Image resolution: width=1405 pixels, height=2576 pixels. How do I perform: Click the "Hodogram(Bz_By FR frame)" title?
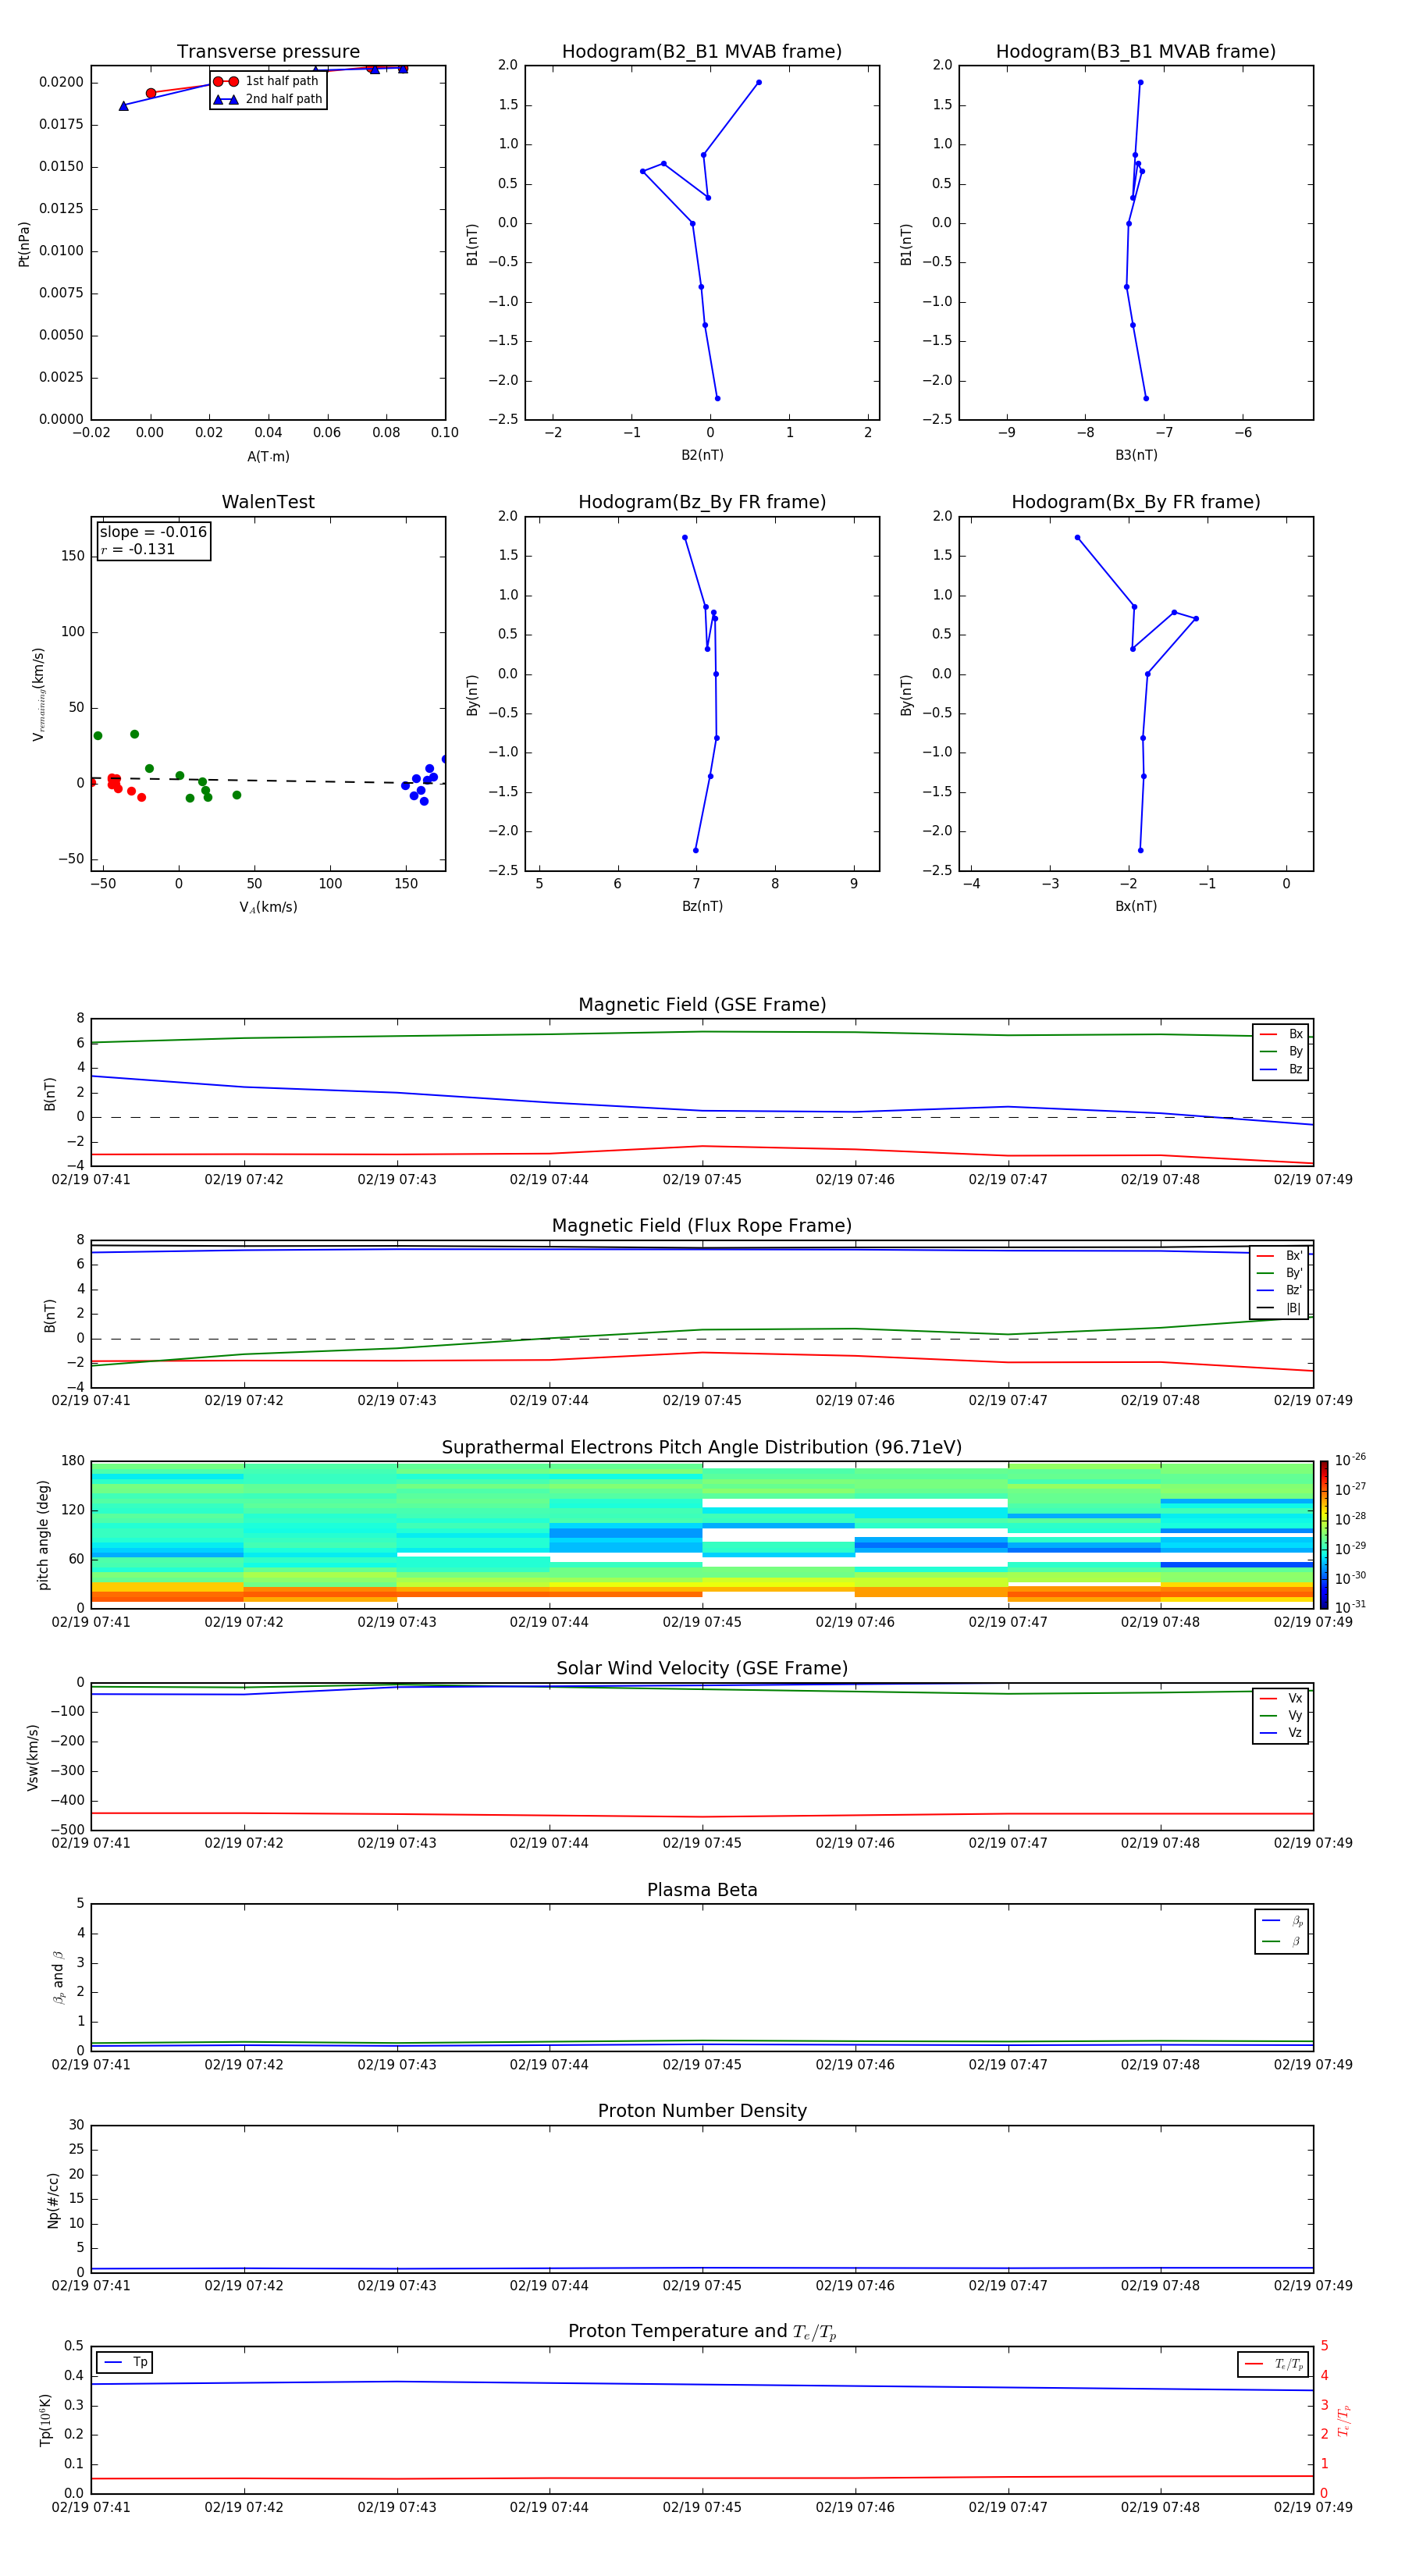click(702, 502)
